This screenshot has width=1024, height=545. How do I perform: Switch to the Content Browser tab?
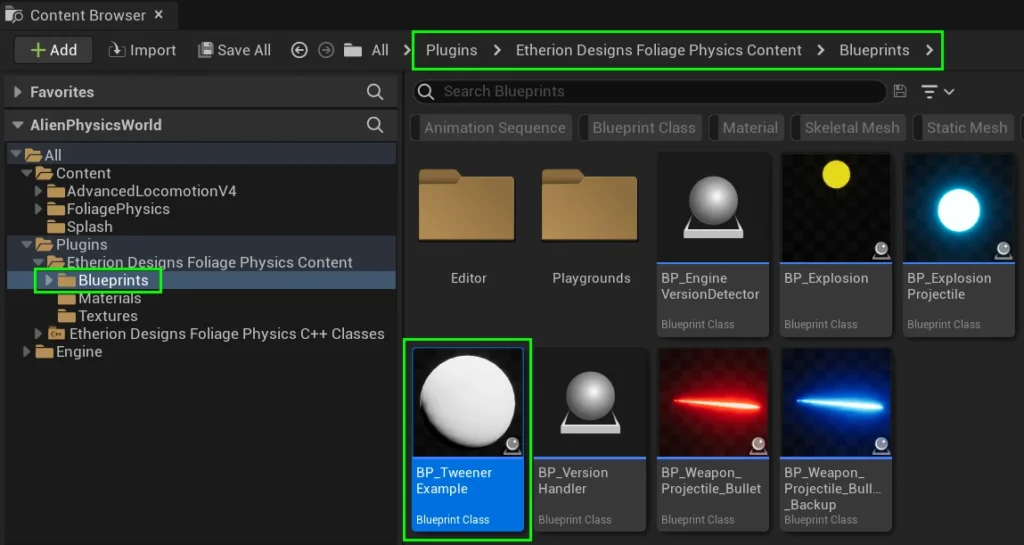[x=88, y=16]
